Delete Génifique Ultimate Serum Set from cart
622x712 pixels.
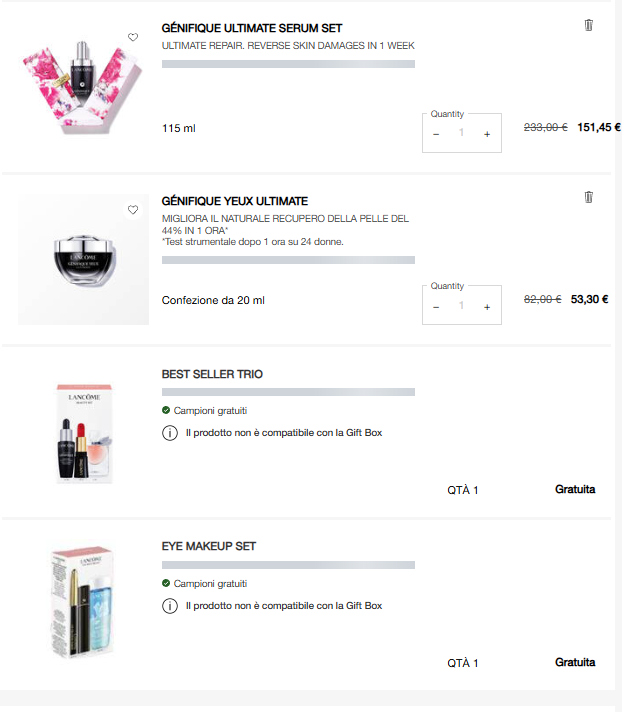coord(588,25)
